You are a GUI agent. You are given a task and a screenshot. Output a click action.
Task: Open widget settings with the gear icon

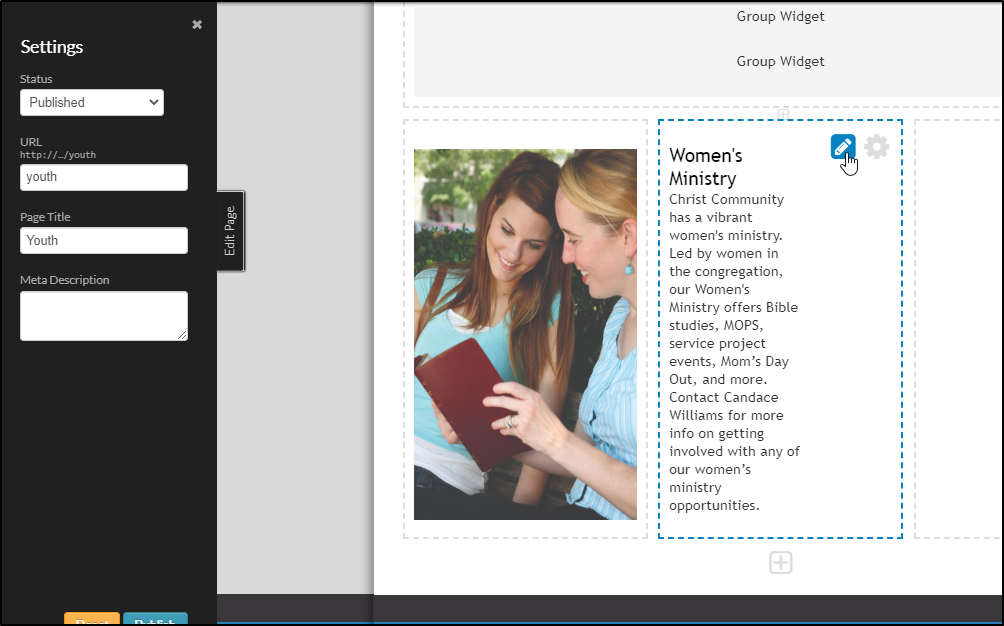coord(877,147)
